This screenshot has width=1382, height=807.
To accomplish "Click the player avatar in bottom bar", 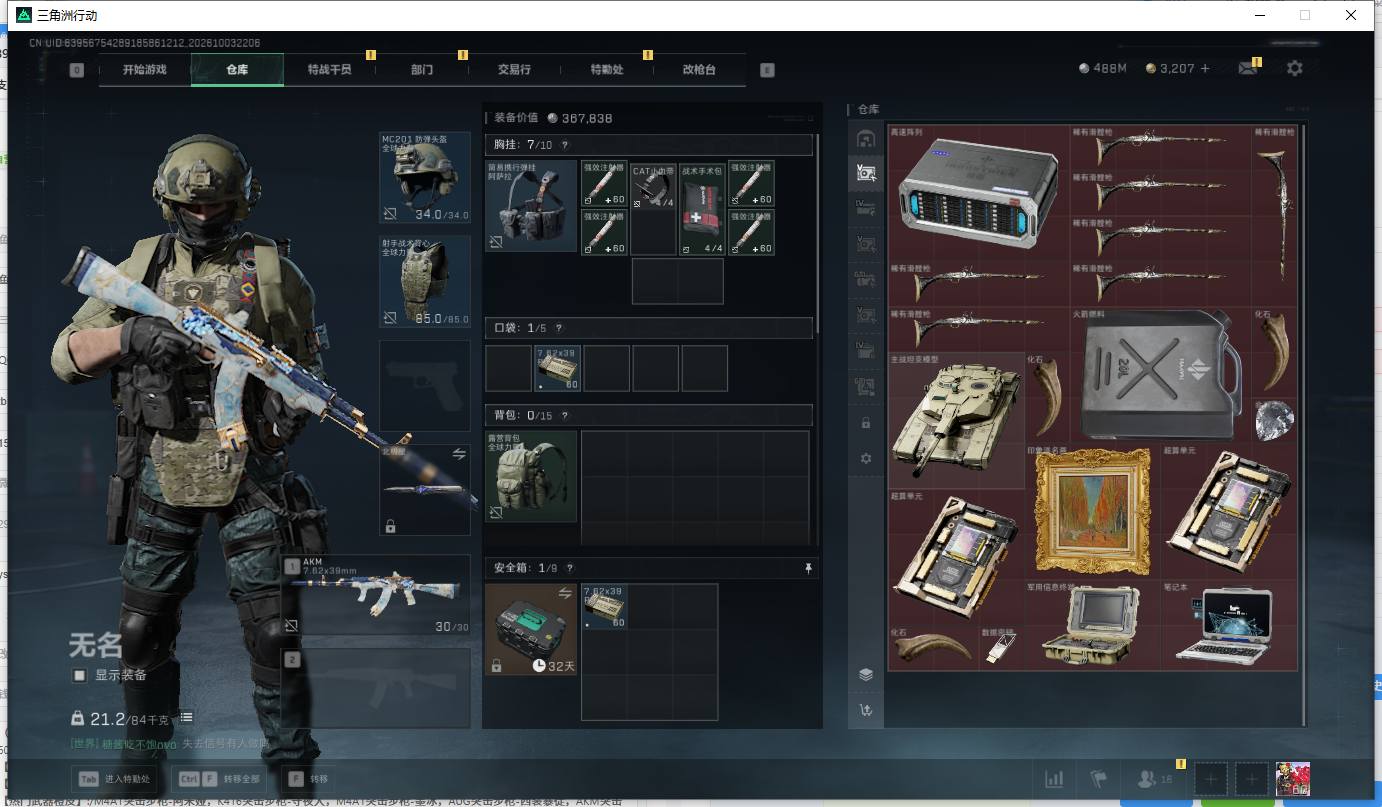I will click(1293, 779).
